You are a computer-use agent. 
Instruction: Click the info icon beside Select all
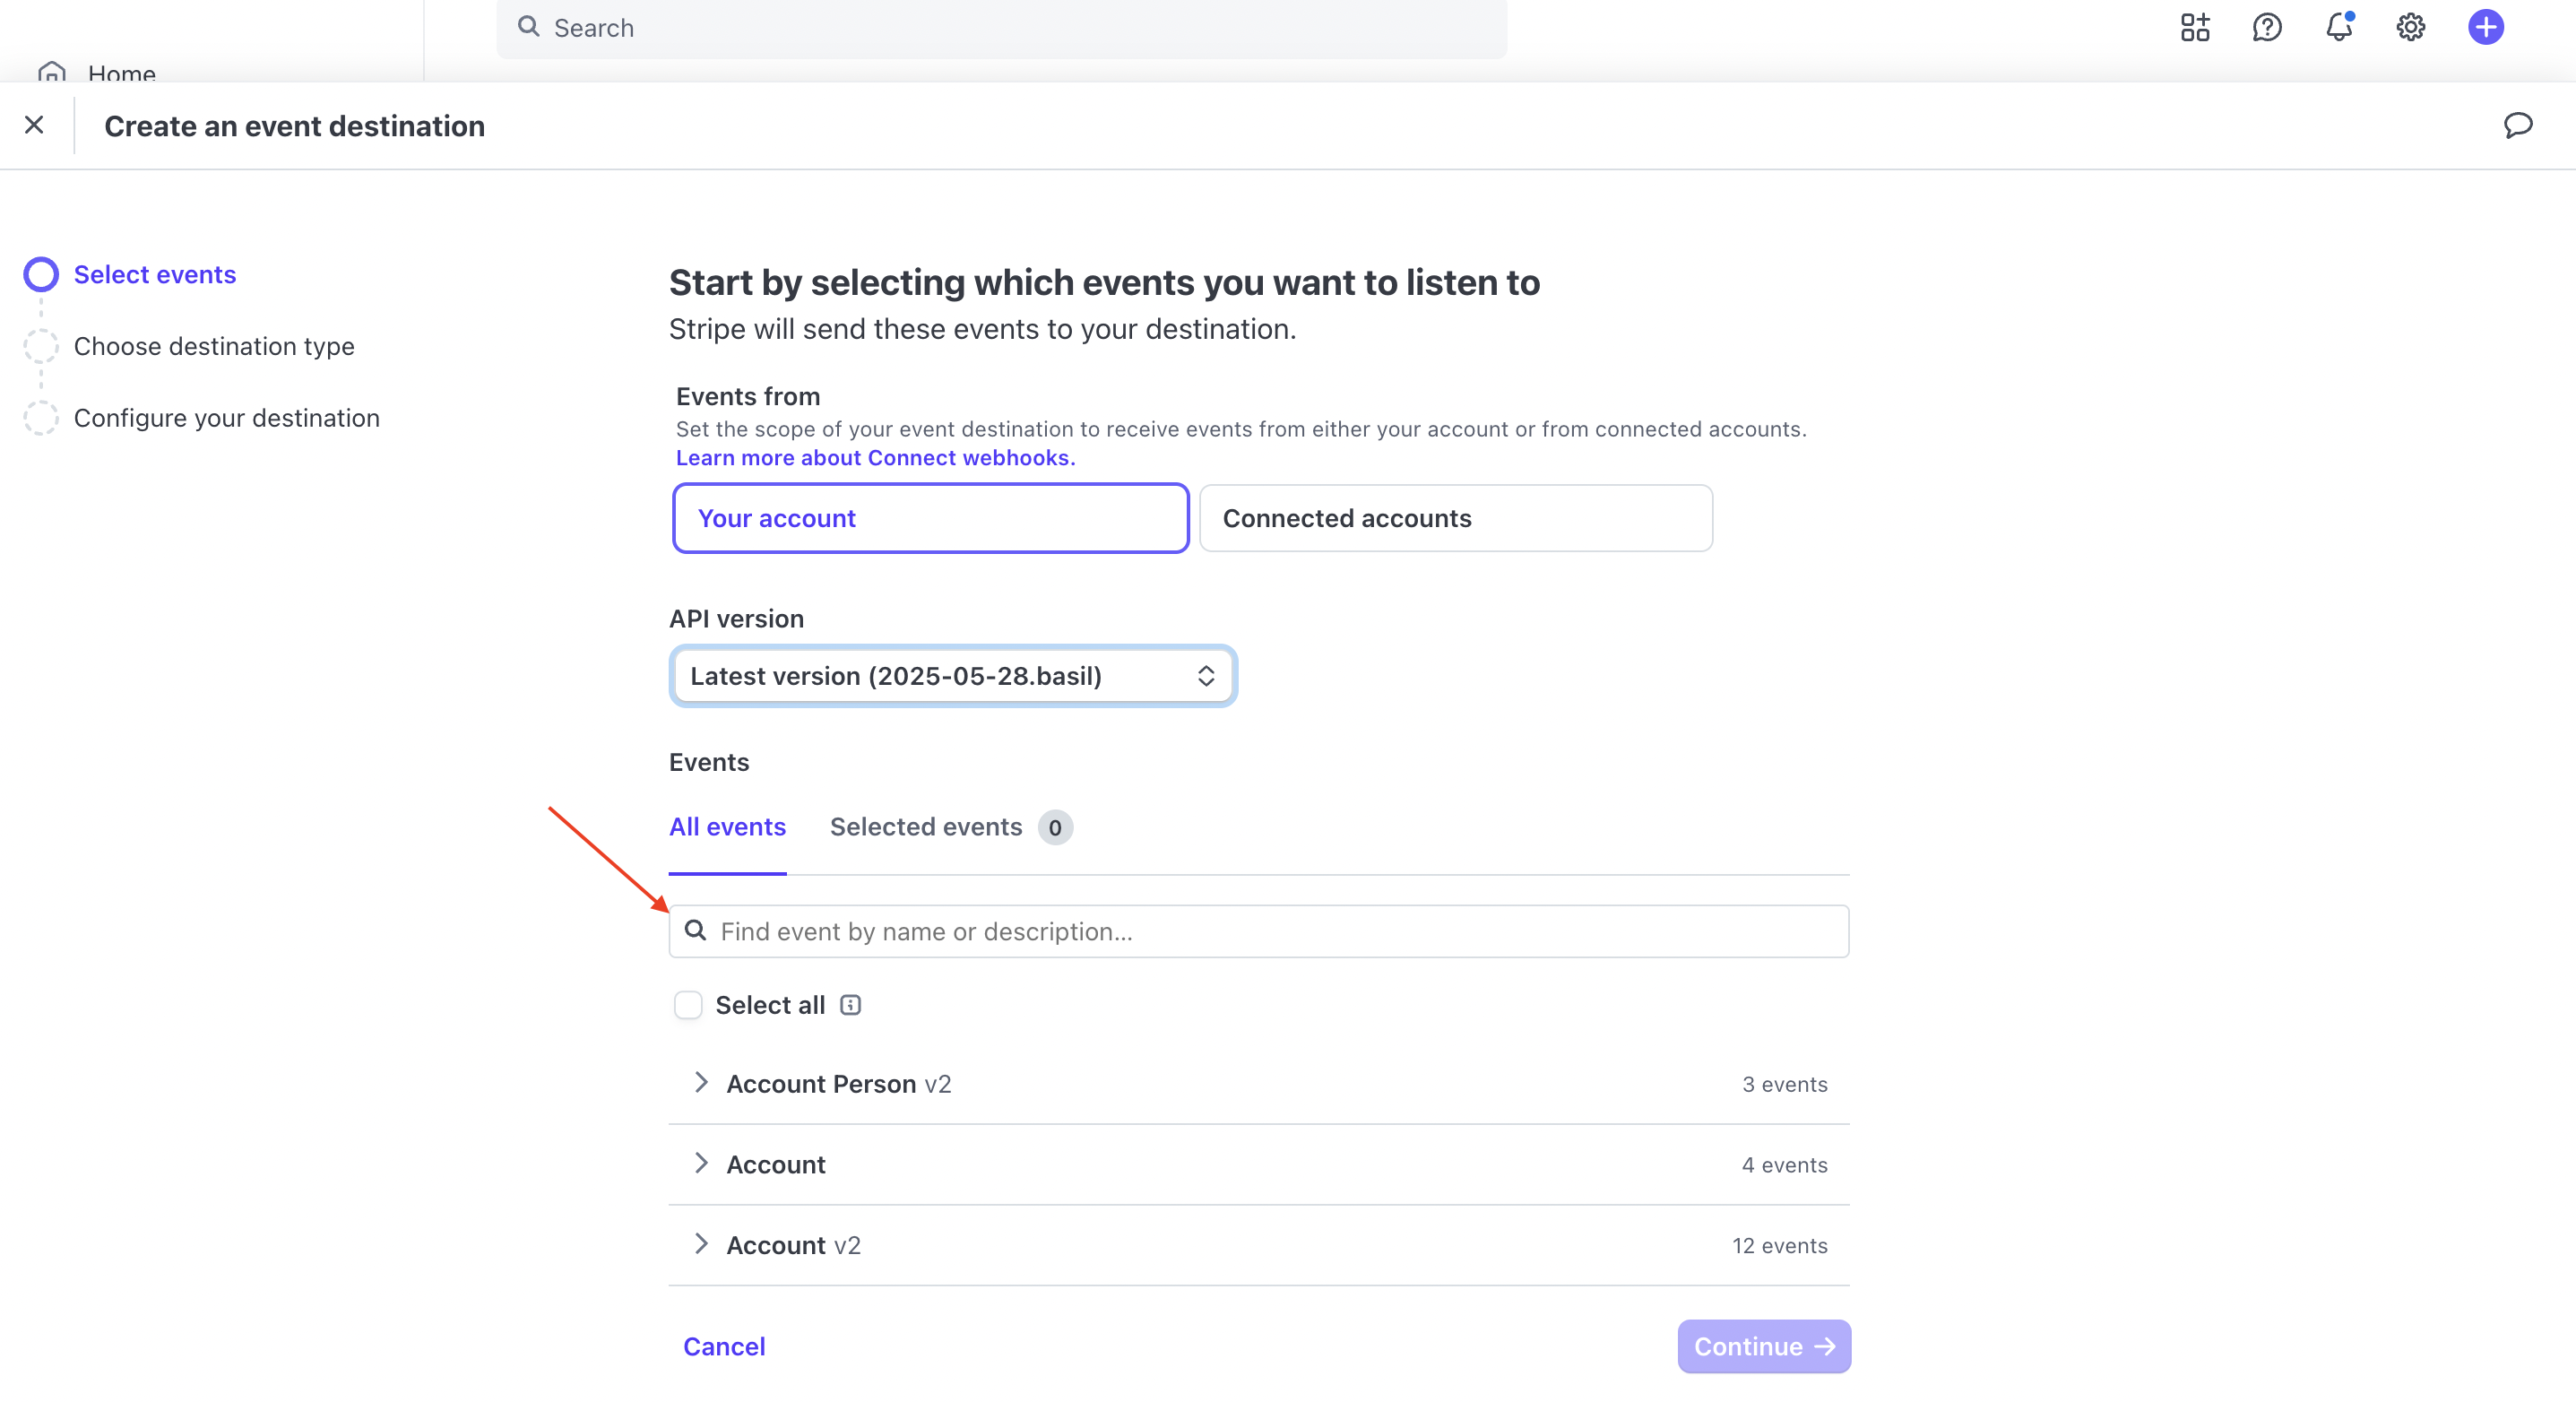pyautogui.click(x=850, y=1005)
